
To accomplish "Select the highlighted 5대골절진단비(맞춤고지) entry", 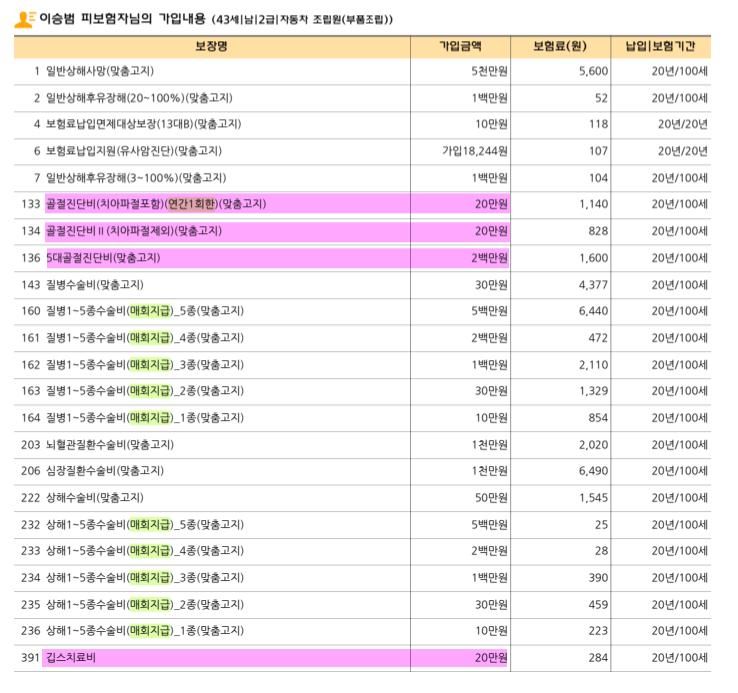I will coord(103,258).
